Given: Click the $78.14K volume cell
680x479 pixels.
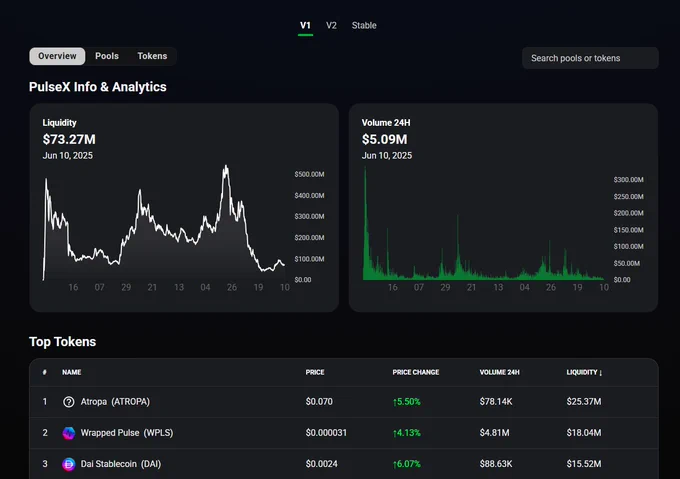Looking at the screenshot, I should [x=496, y=402].
